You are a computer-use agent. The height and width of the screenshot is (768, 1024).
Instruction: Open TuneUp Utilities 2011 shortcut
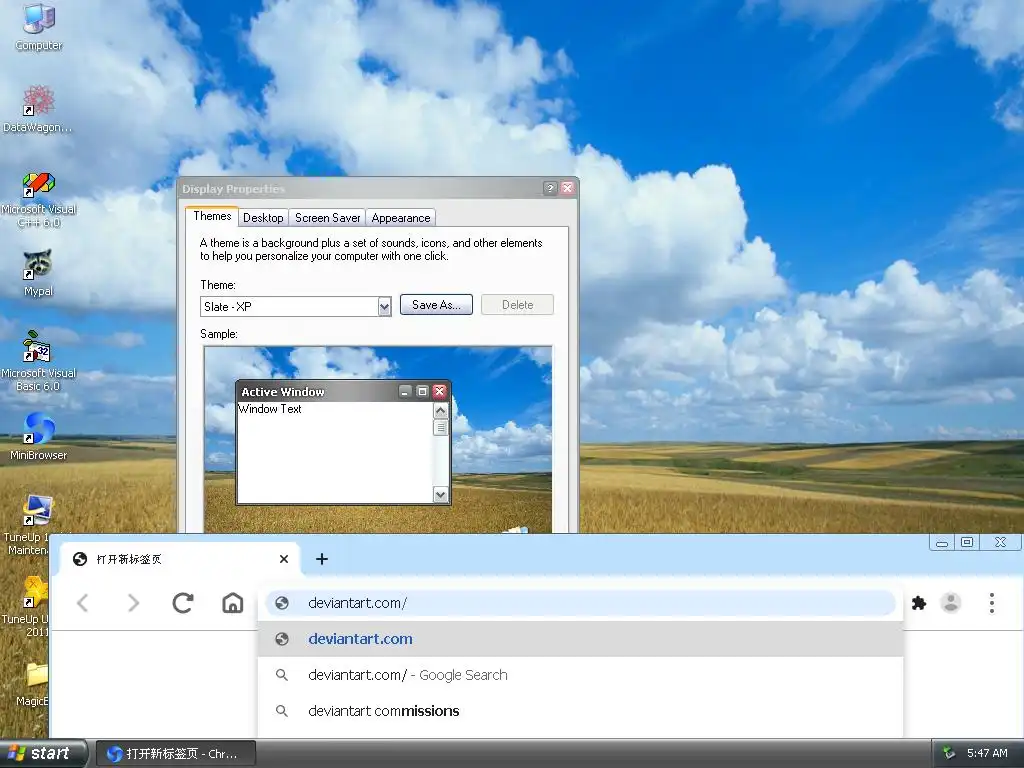point(27,606)
